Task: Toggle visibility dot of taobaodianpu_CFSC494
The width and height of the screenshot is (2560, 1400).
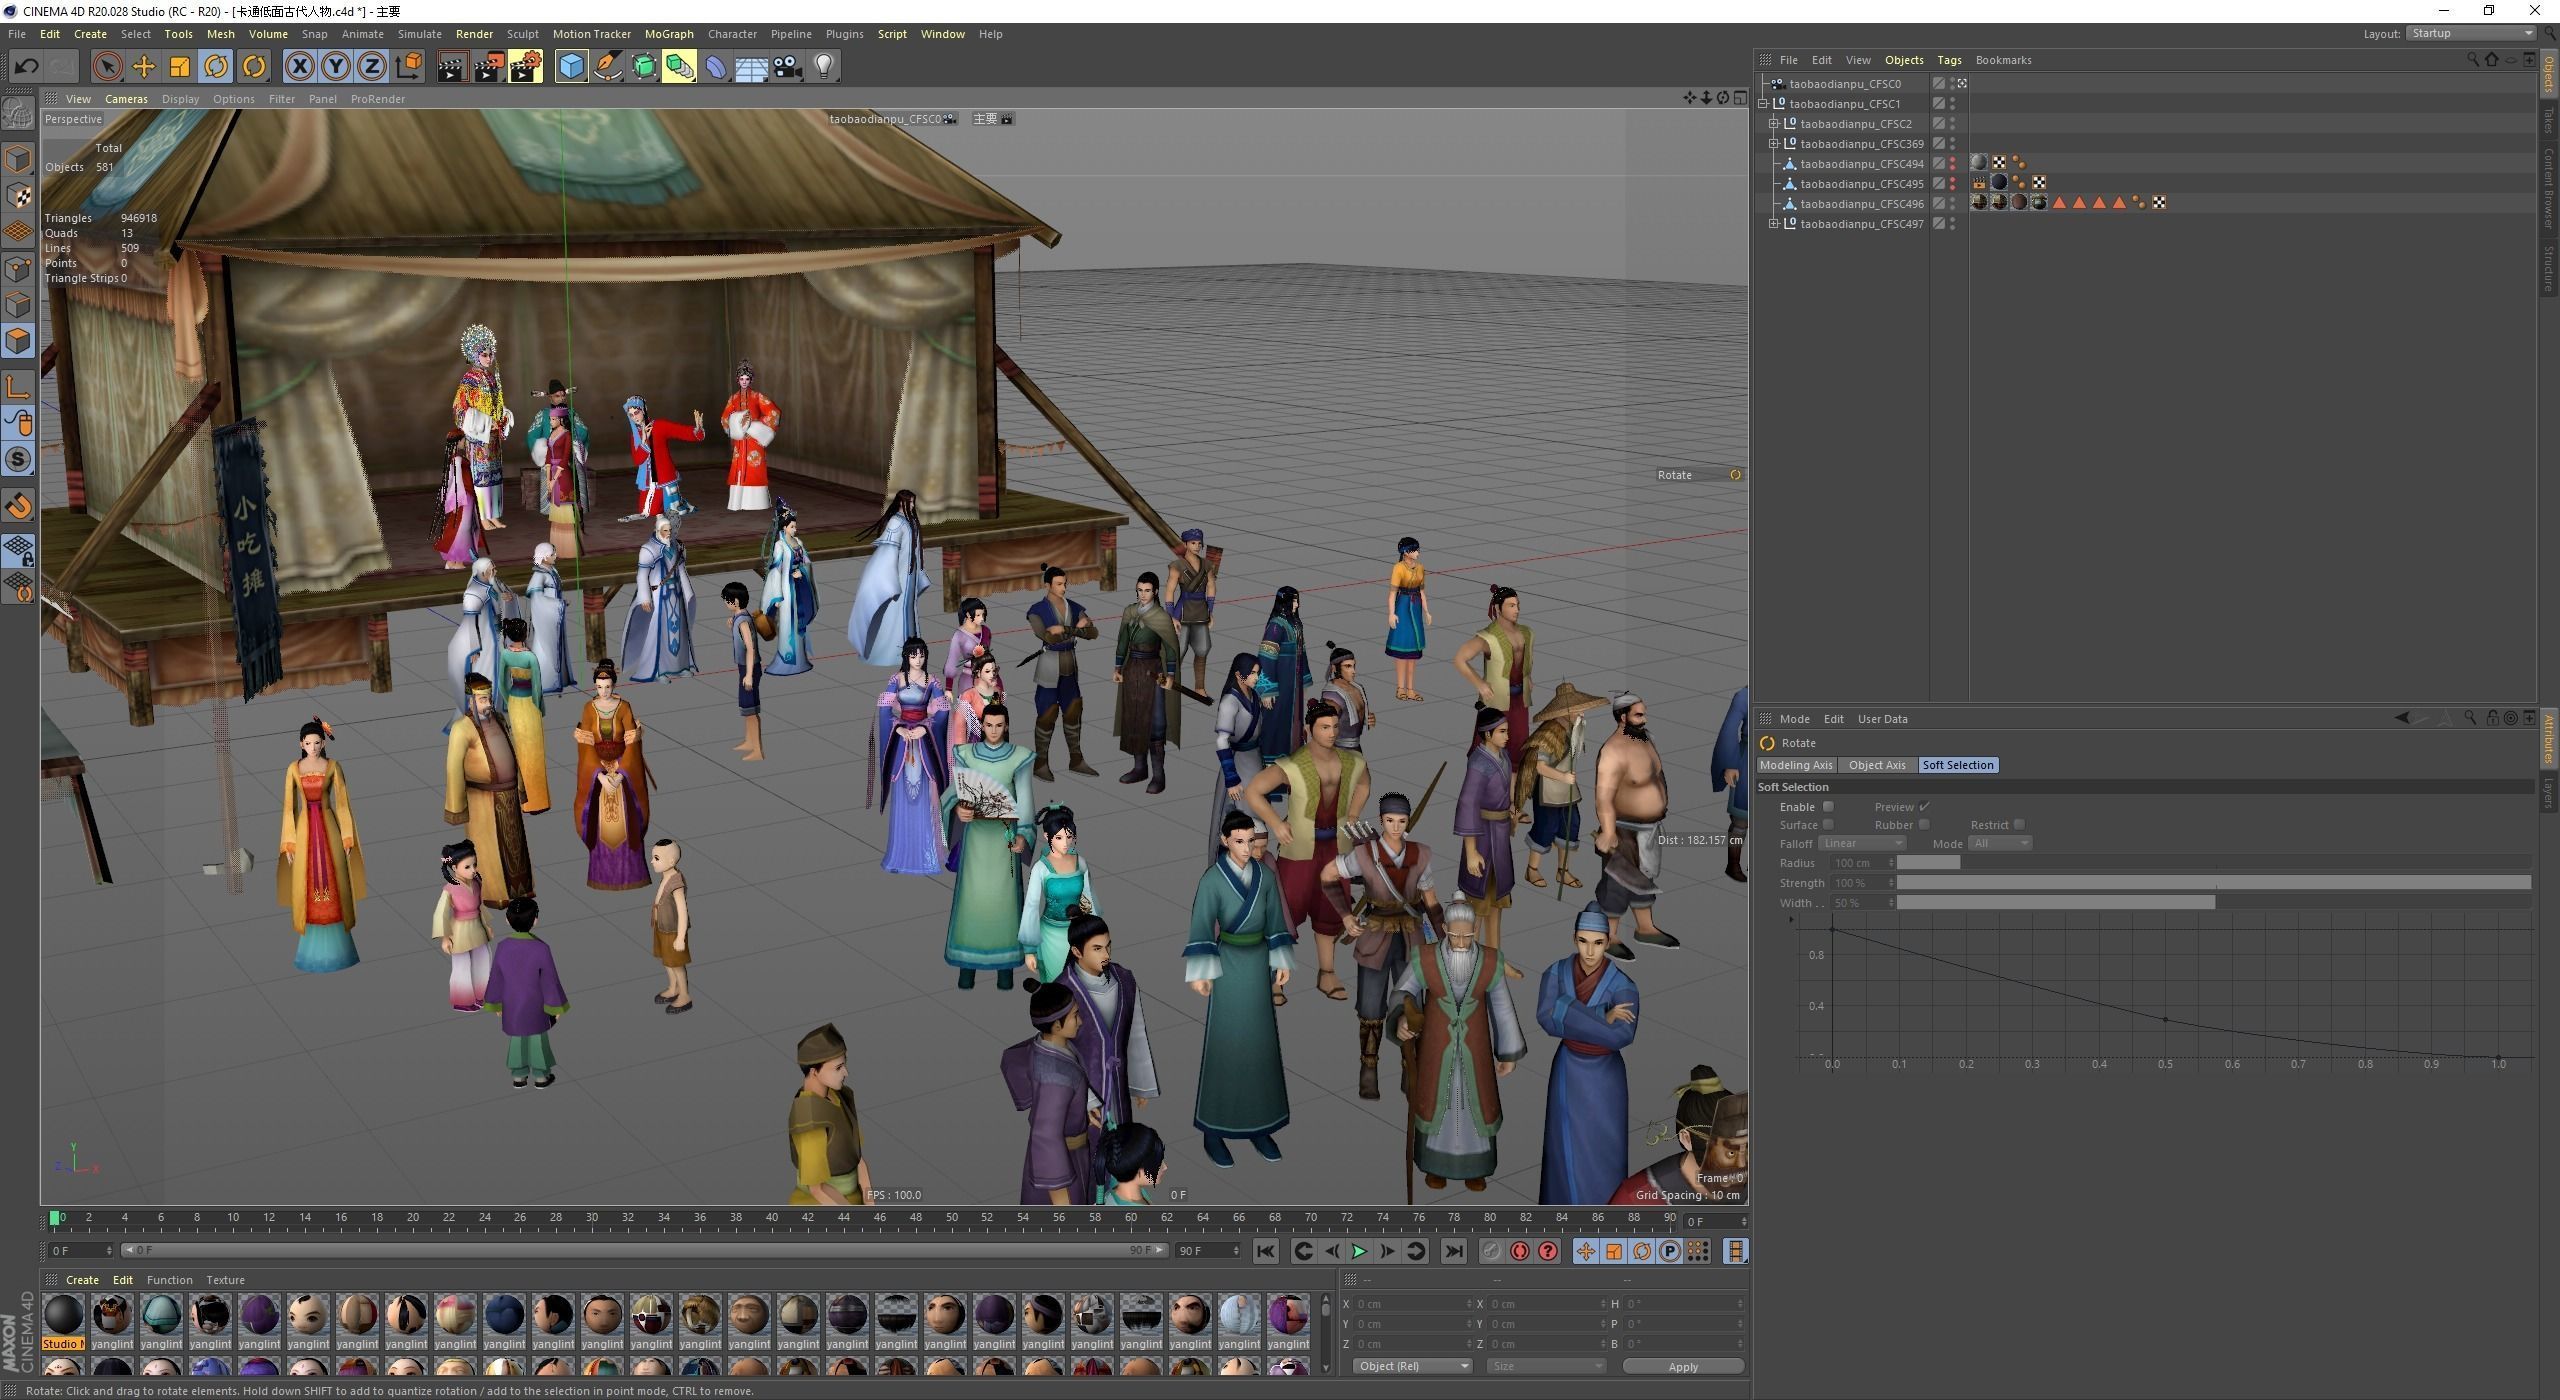Action: (1951, 160)
